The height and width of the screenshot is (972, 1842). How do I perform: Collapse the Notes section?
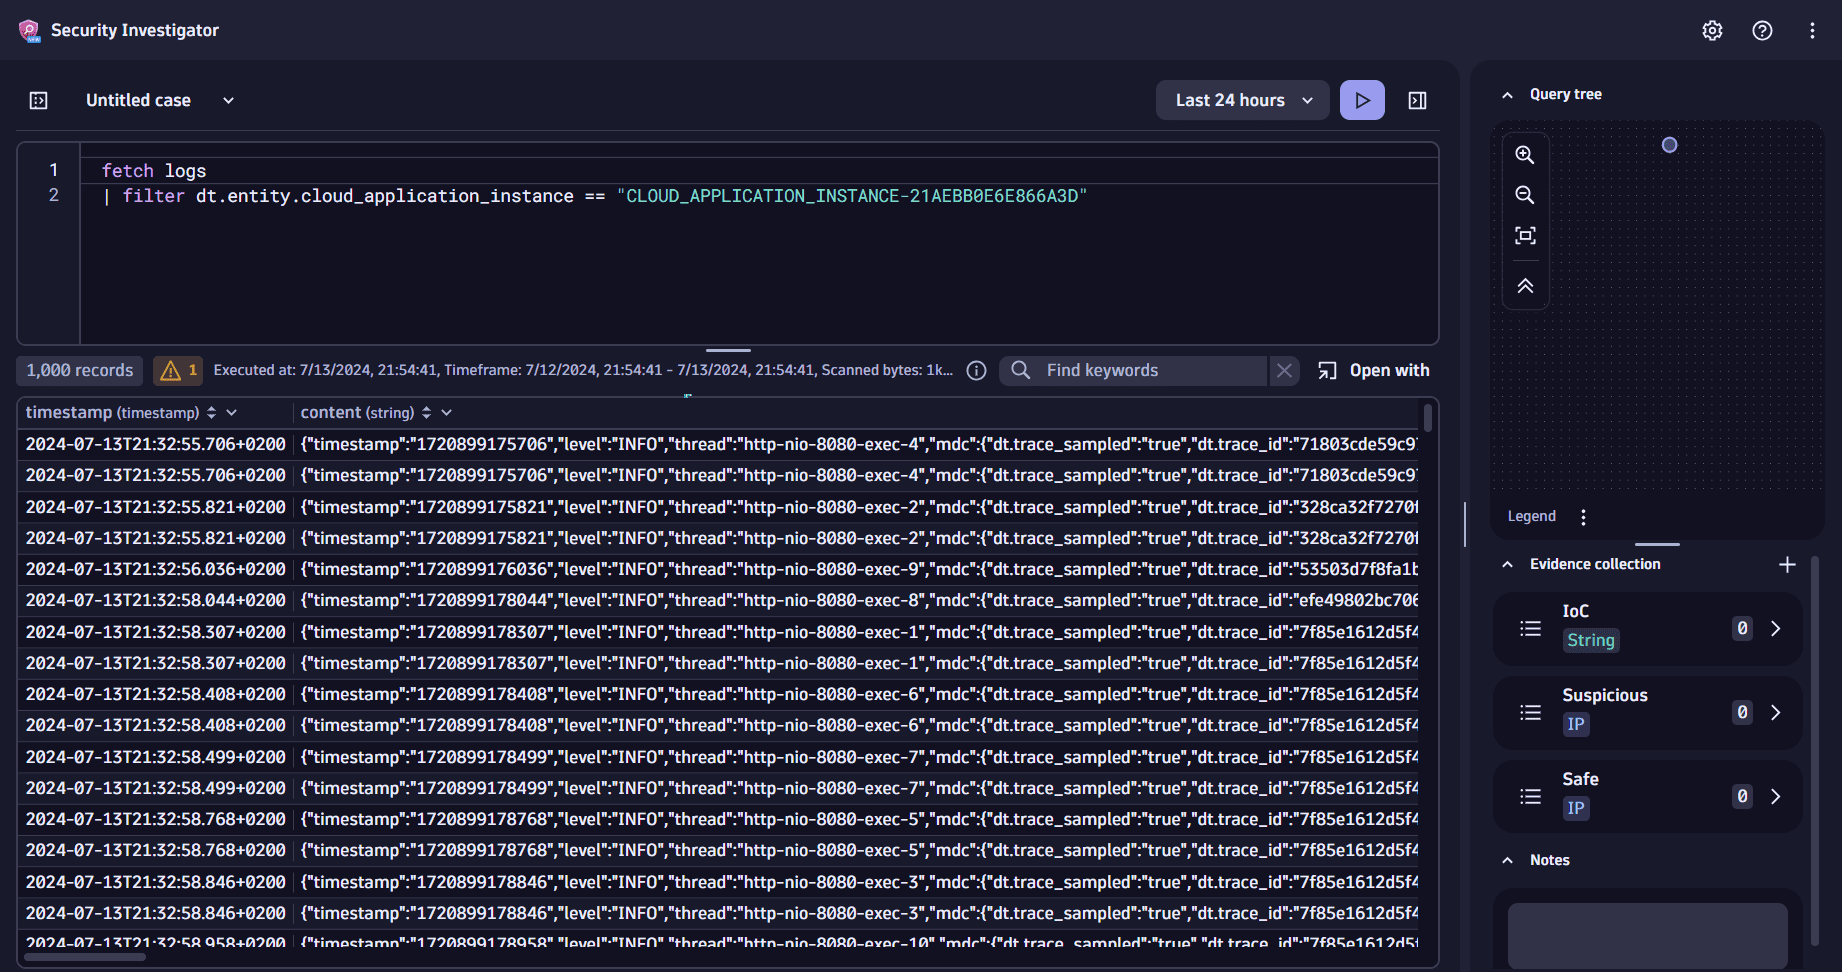pos(1507,861)
